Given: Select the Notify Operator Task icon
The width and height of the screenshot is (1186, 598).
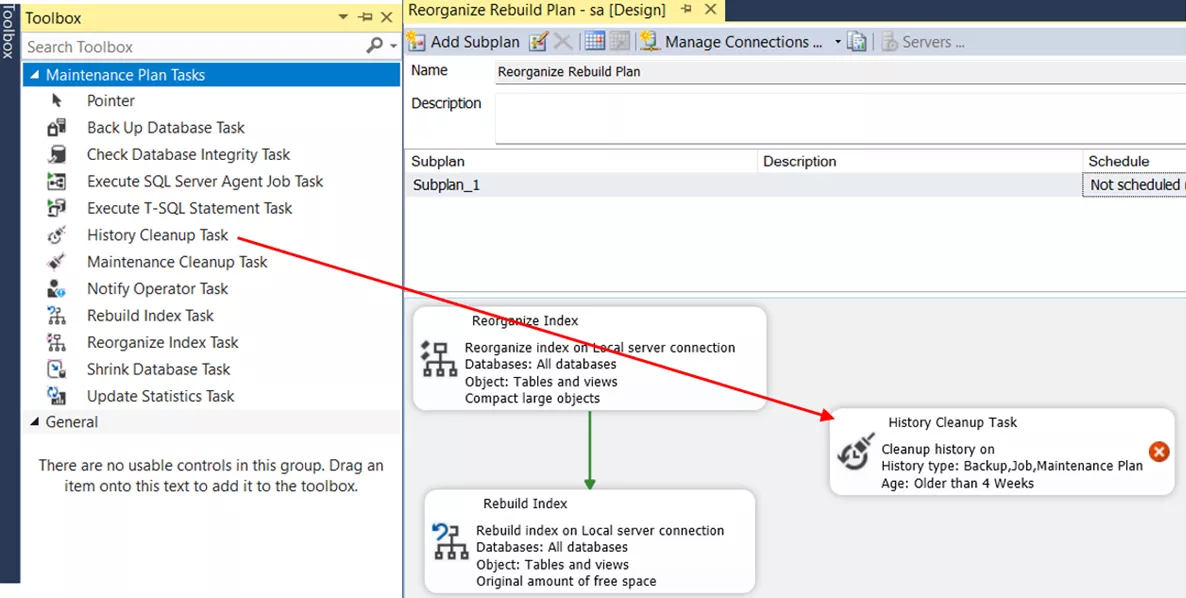Looking at the screenshot, I should coord(57,289).
